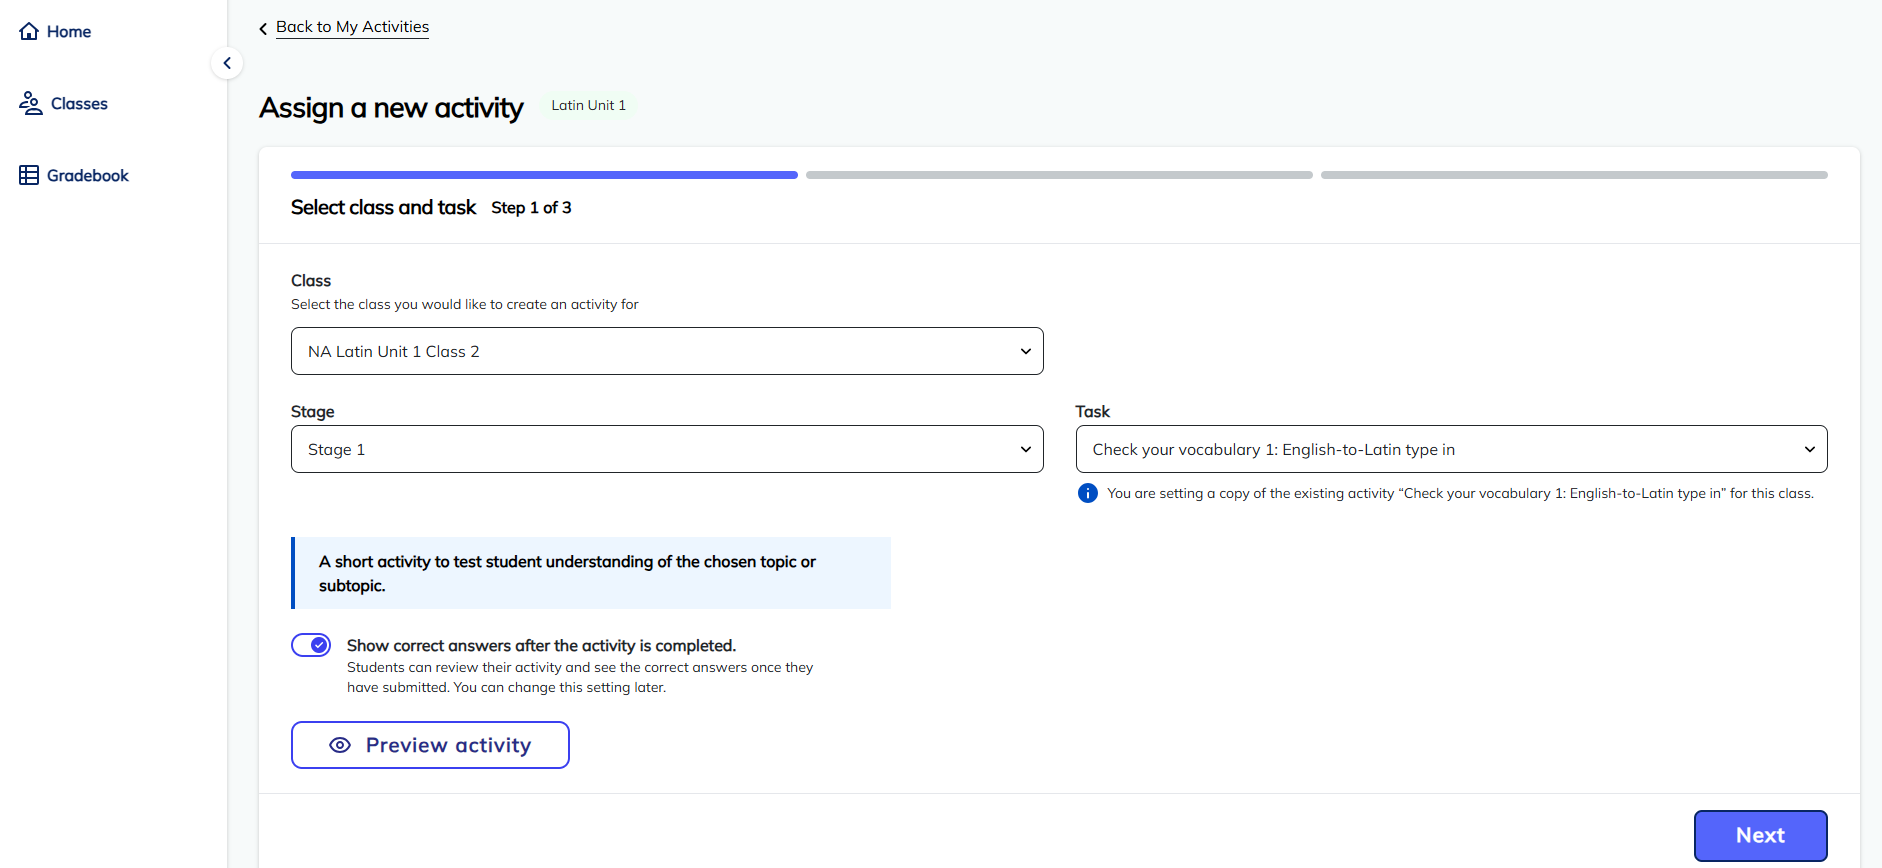Click the copy of existing activity notice text
This screenshot has height=868, width=1882.
[1460, 493]
